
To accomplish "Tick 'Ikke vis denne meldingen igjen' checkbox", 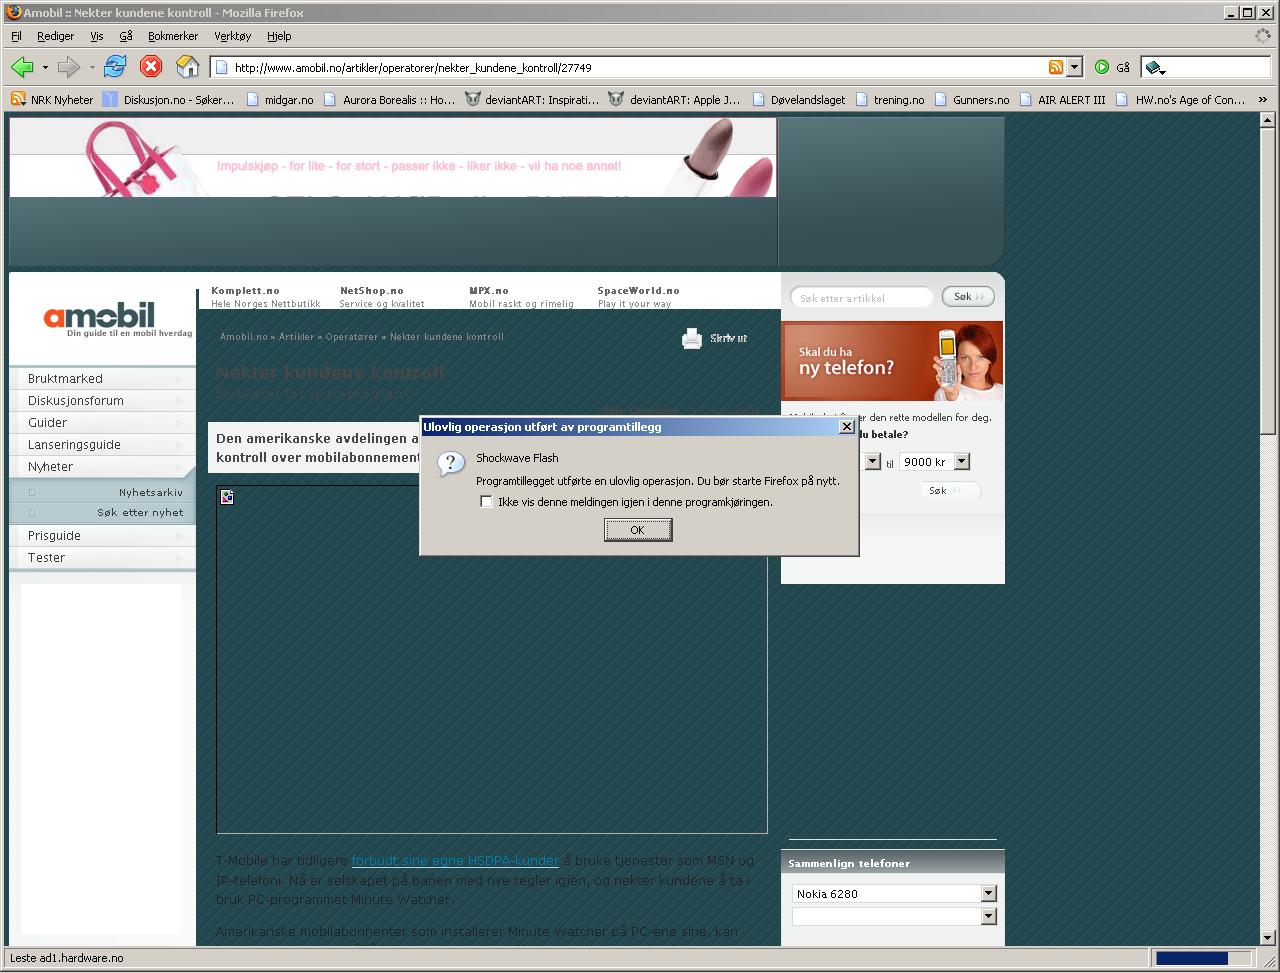I will pyautogui.click(x=486, y=502).
